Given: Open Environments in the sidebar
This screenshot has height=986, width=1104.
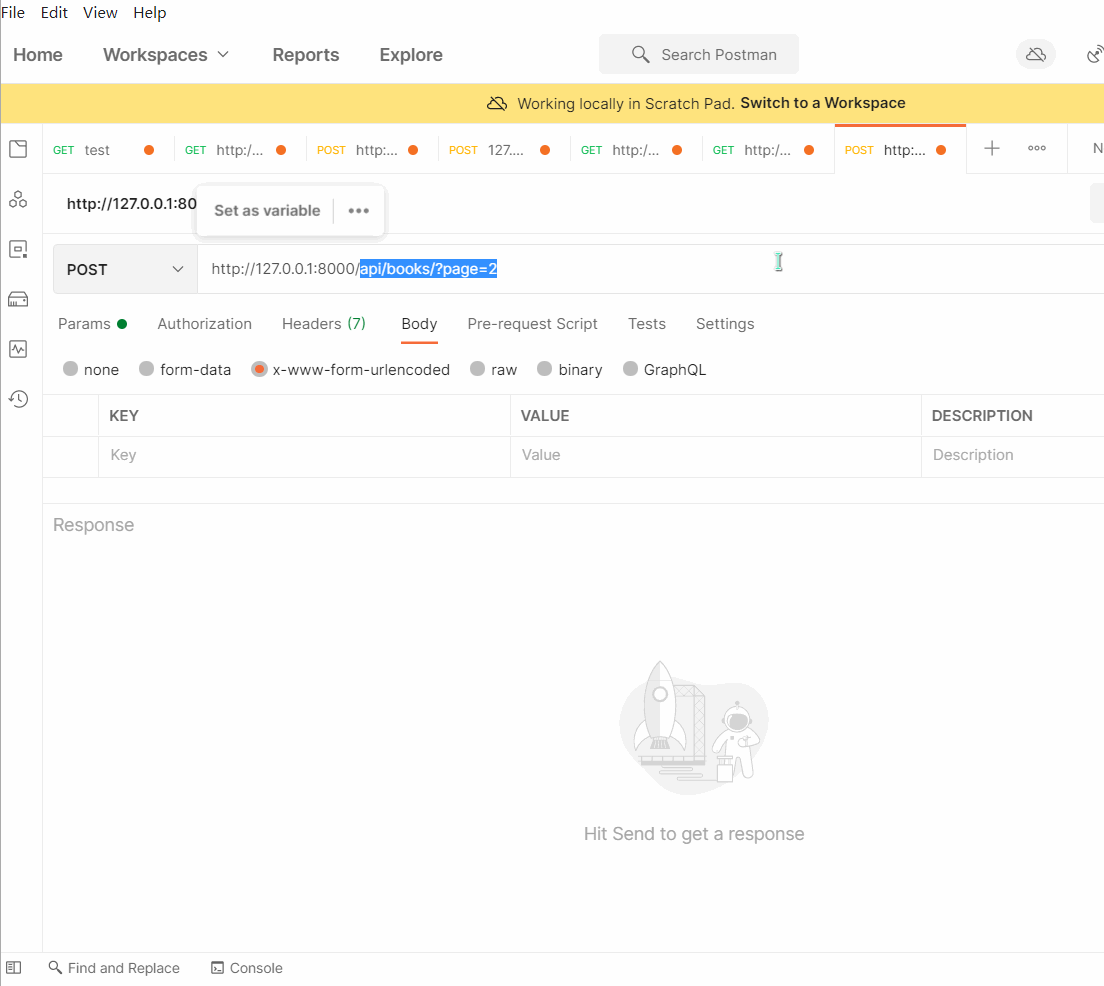Looking at the screenshot, I should tap(18, 250).
